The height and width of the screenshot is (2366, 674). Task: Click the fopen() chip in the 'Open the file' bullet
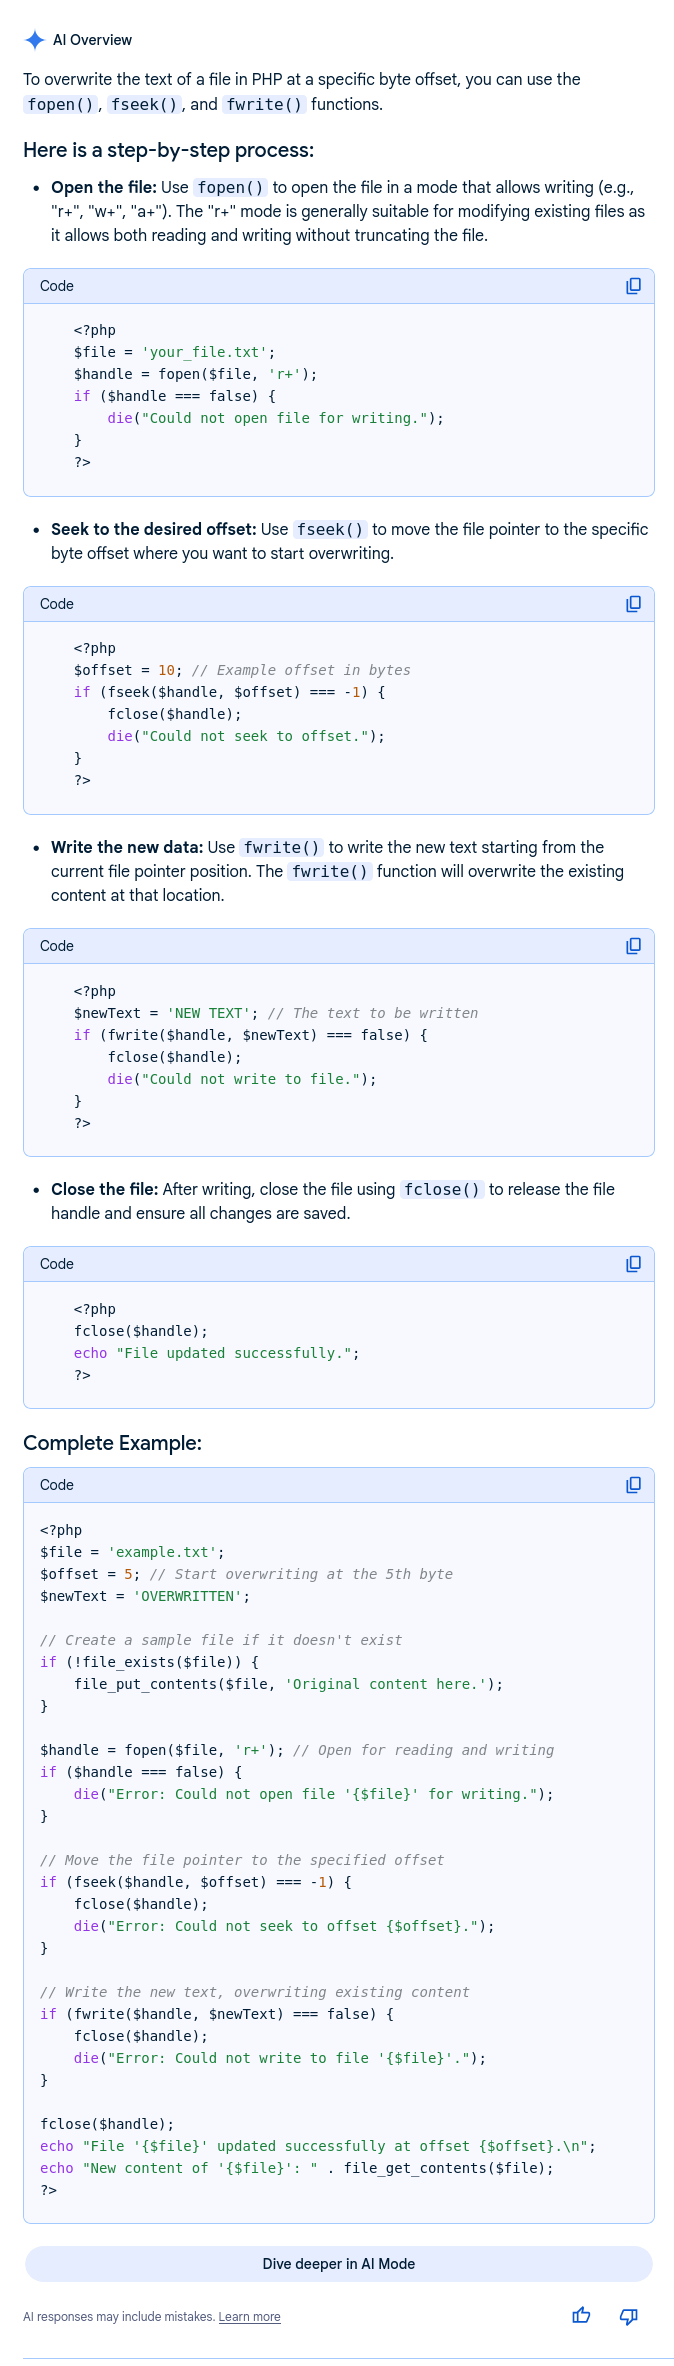click(230, 187)
